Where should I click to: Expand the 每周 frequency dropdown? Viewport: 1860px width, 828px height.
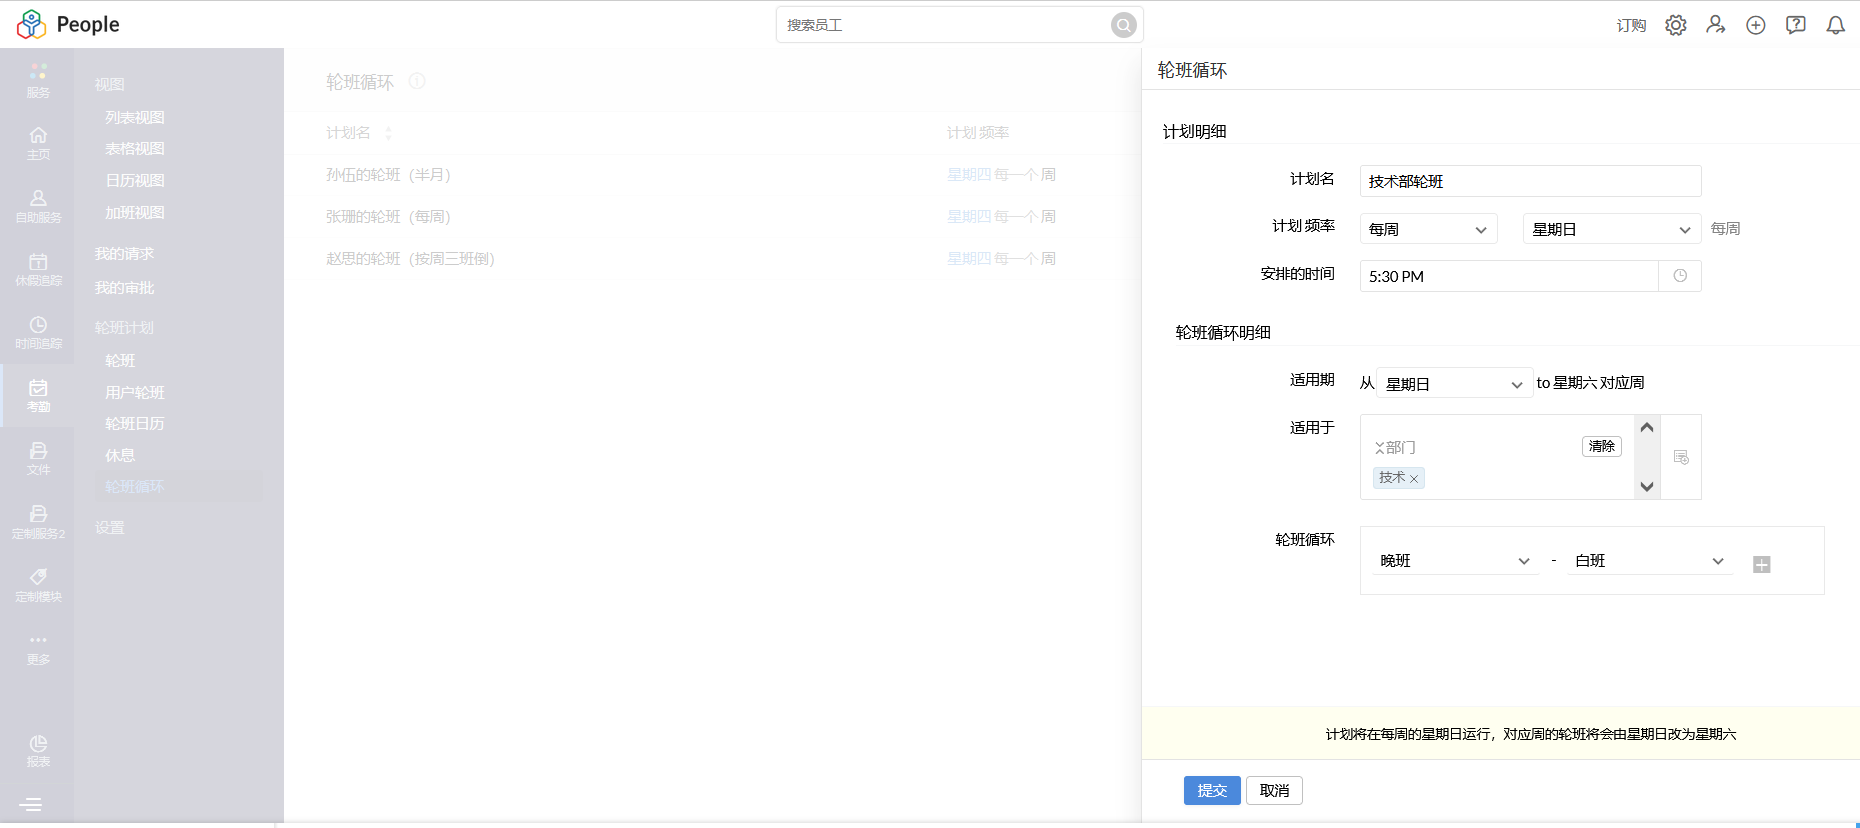click(1427, 229)
